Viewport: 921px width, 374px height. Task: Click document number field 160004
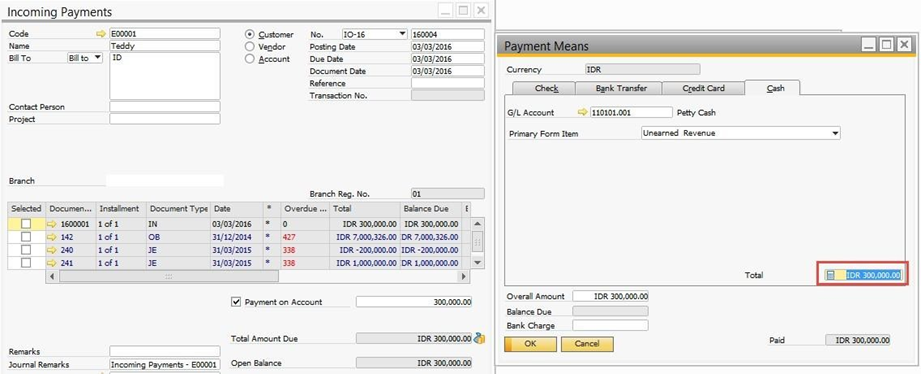[448, 34]
